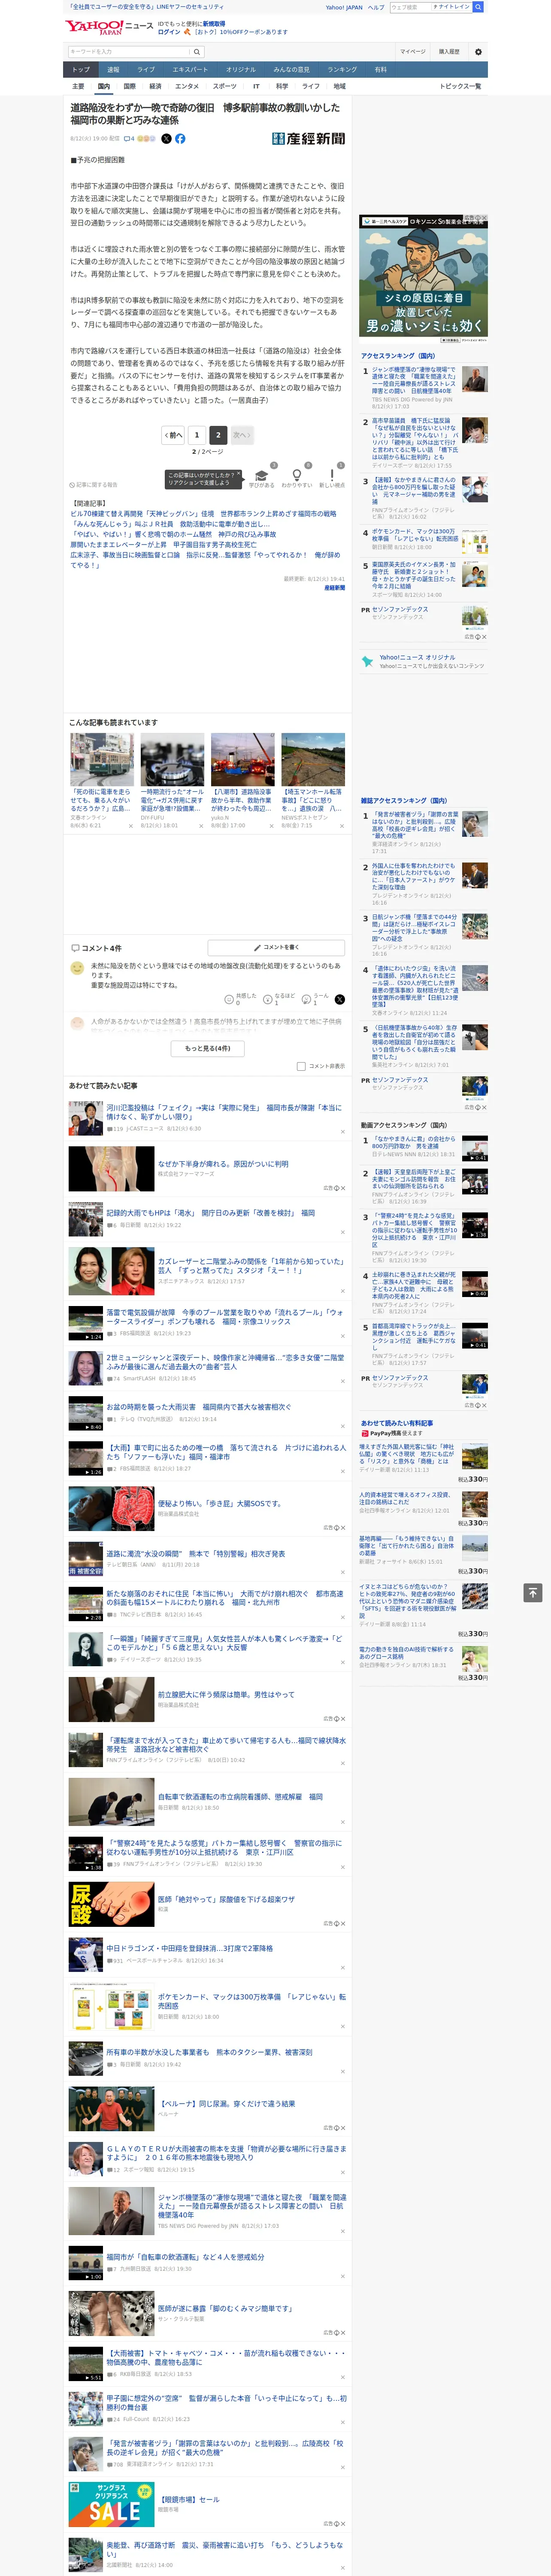Share the article on X
551x2576 pixels.
[x=166, y=139]
